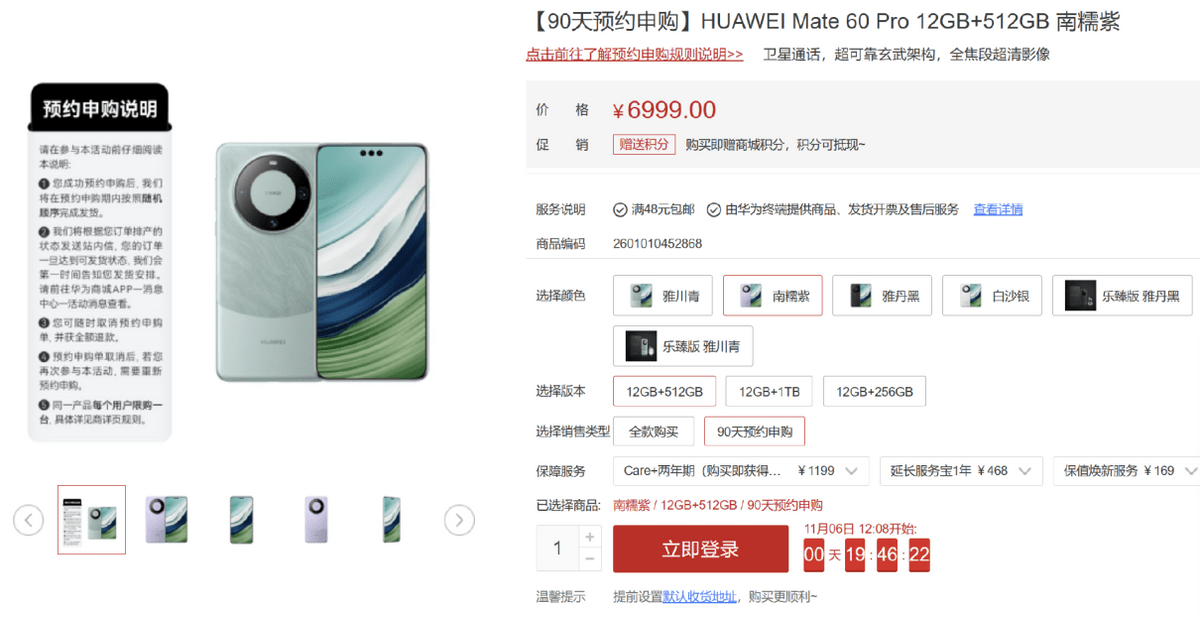
Task: Select 全款购买 sales type
Action: [x=653, y=431]
